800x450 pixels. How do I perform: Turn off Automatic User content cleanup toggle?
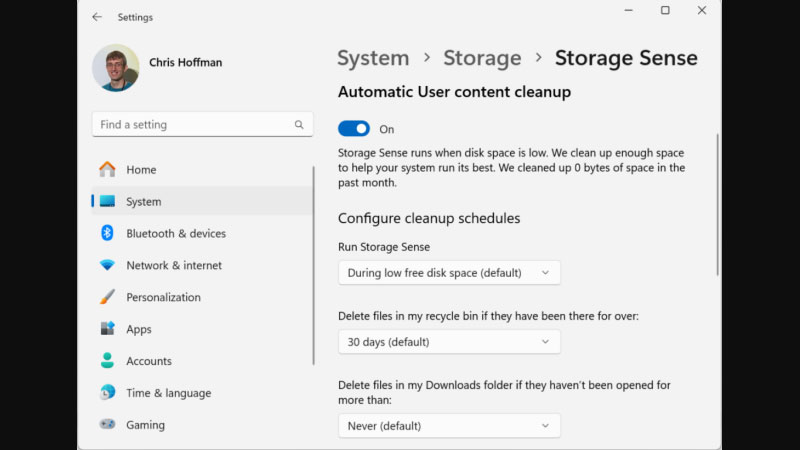pos(354,129)
